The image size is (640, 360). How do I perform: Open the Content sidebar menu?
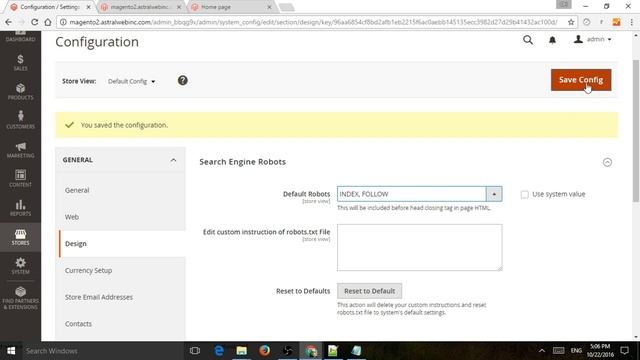[x=20, y=179]
